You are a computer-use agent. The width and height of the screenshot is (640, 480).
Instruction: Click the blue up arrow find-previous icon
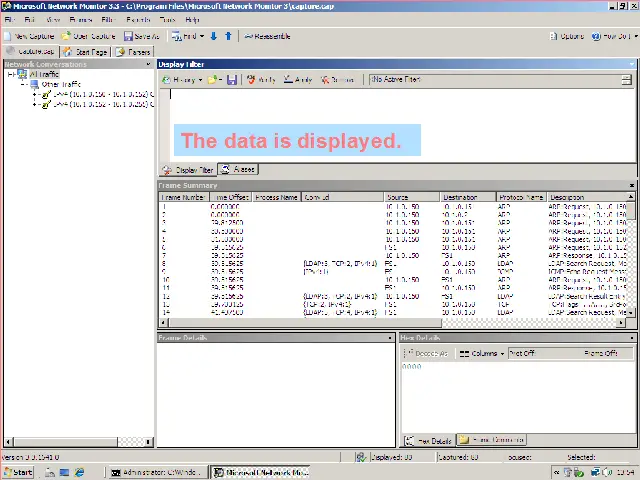[x=229, y=36]
